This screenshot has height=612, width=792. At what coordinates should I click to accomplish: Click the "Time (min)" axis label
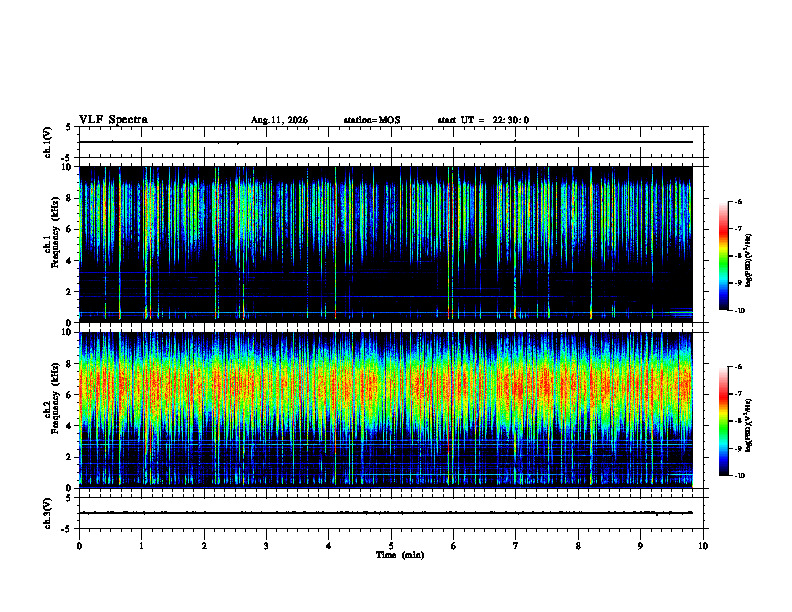pos(400,555)
